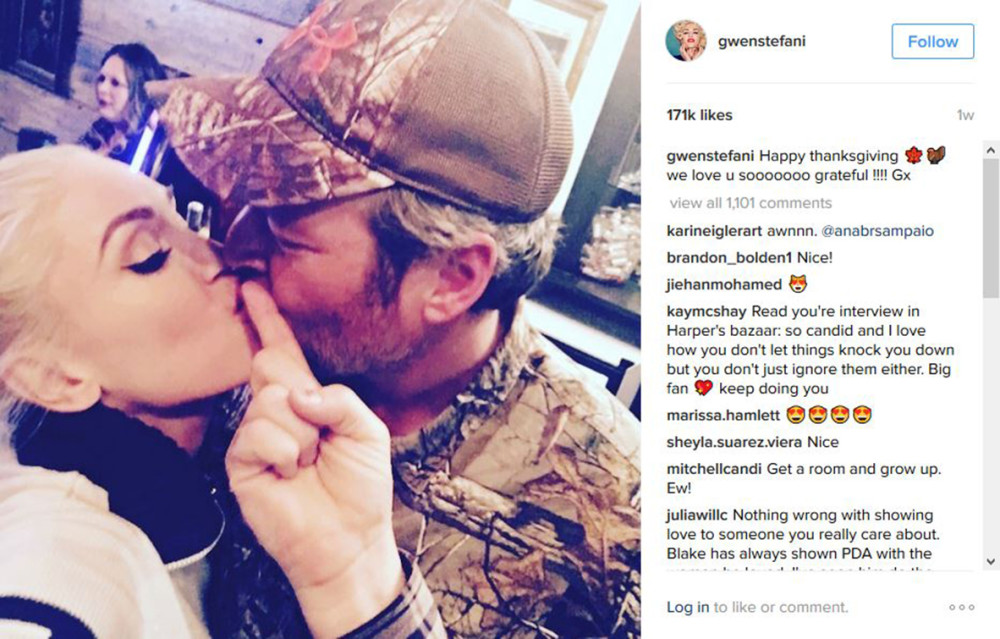Open jiehanmohamed commenter profile
The image size is (1000, 639).
tap(724, 284)
